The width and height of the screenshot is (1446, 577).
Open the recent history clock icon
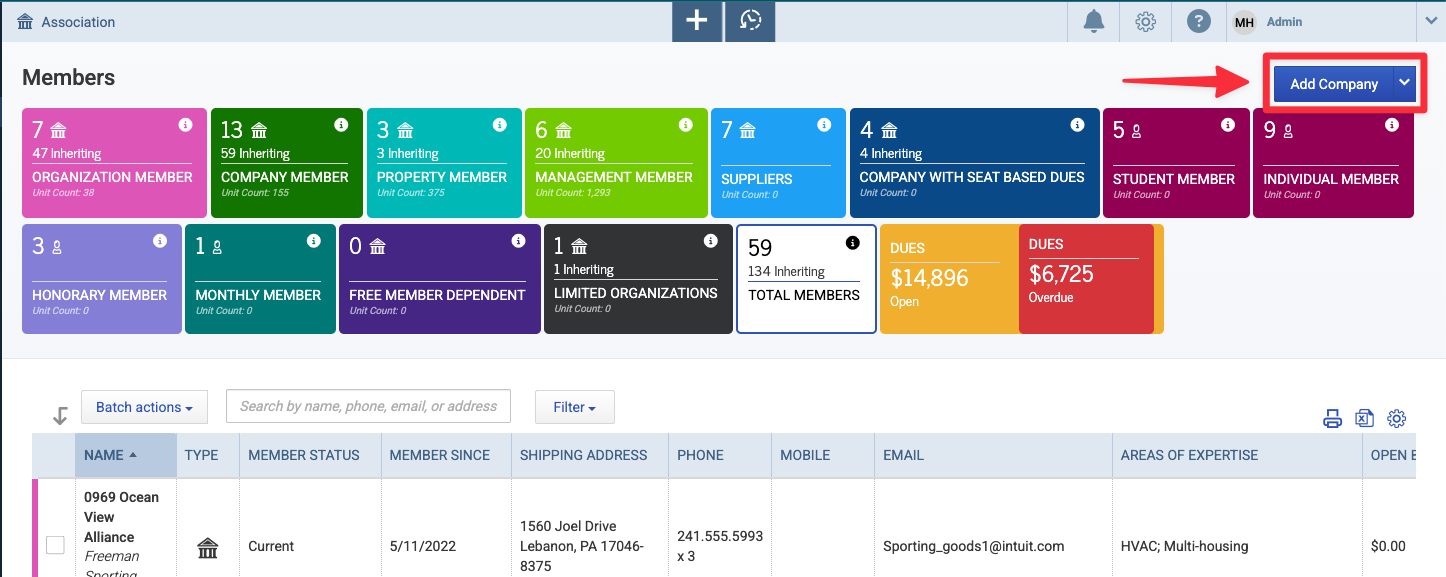click(x=750, y=21)
